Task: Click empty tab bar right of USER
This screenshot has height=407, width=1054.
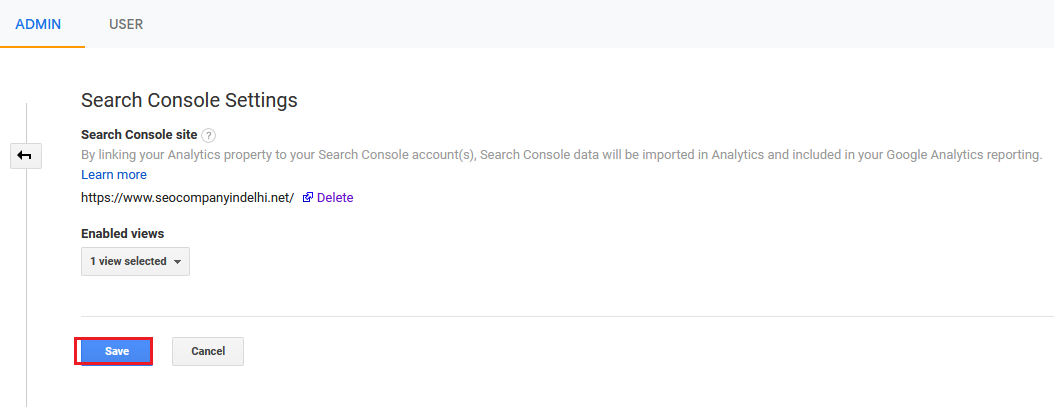Action: 600,24
